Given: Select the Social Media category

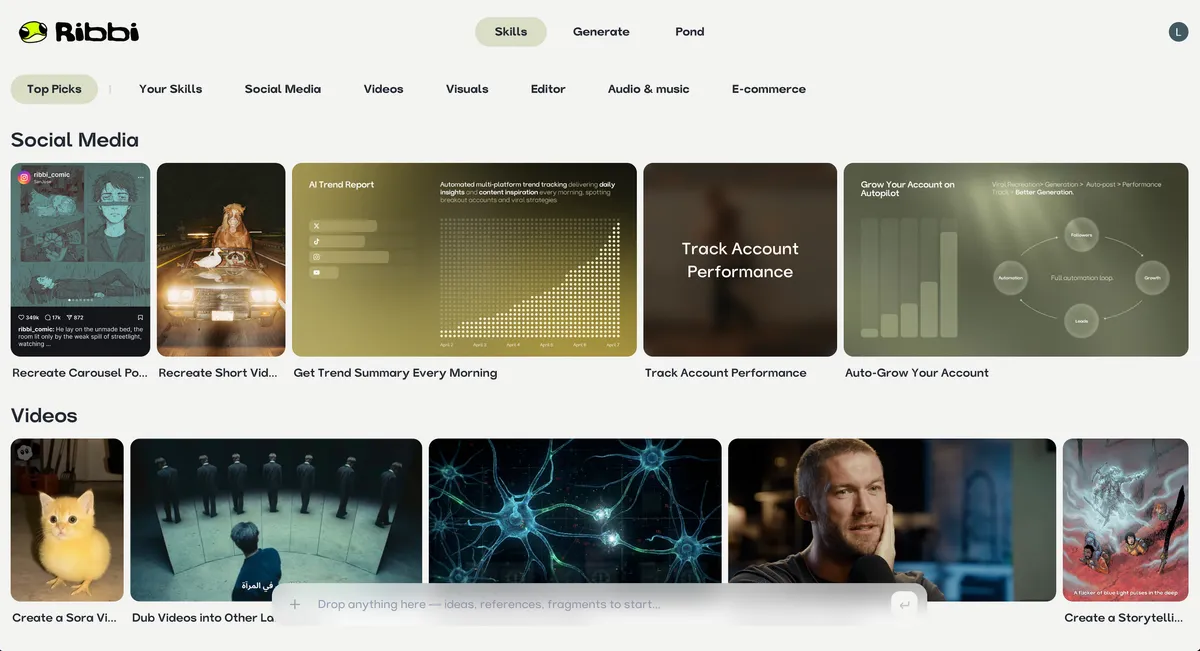Looking at the screenshot, I should tap(283, 89).
